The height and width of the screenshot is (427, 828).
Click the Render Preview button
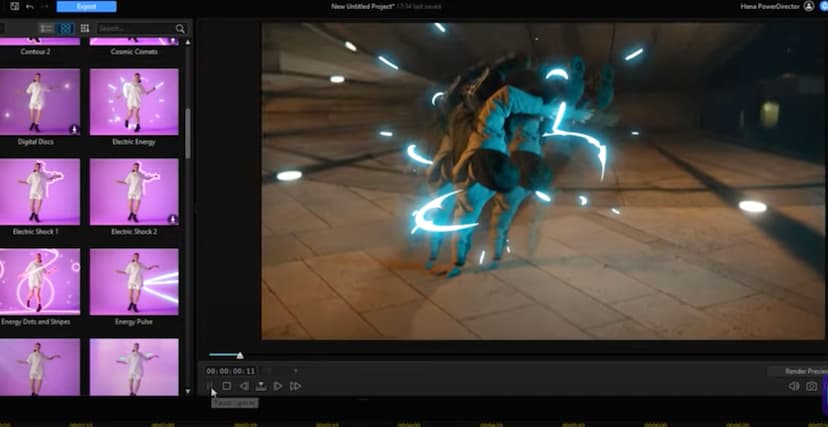(798, 372)
